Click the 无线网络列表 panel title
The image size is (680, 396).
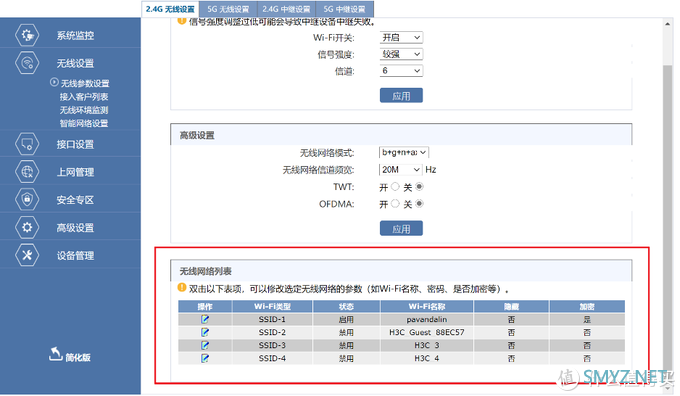[206, 271]
